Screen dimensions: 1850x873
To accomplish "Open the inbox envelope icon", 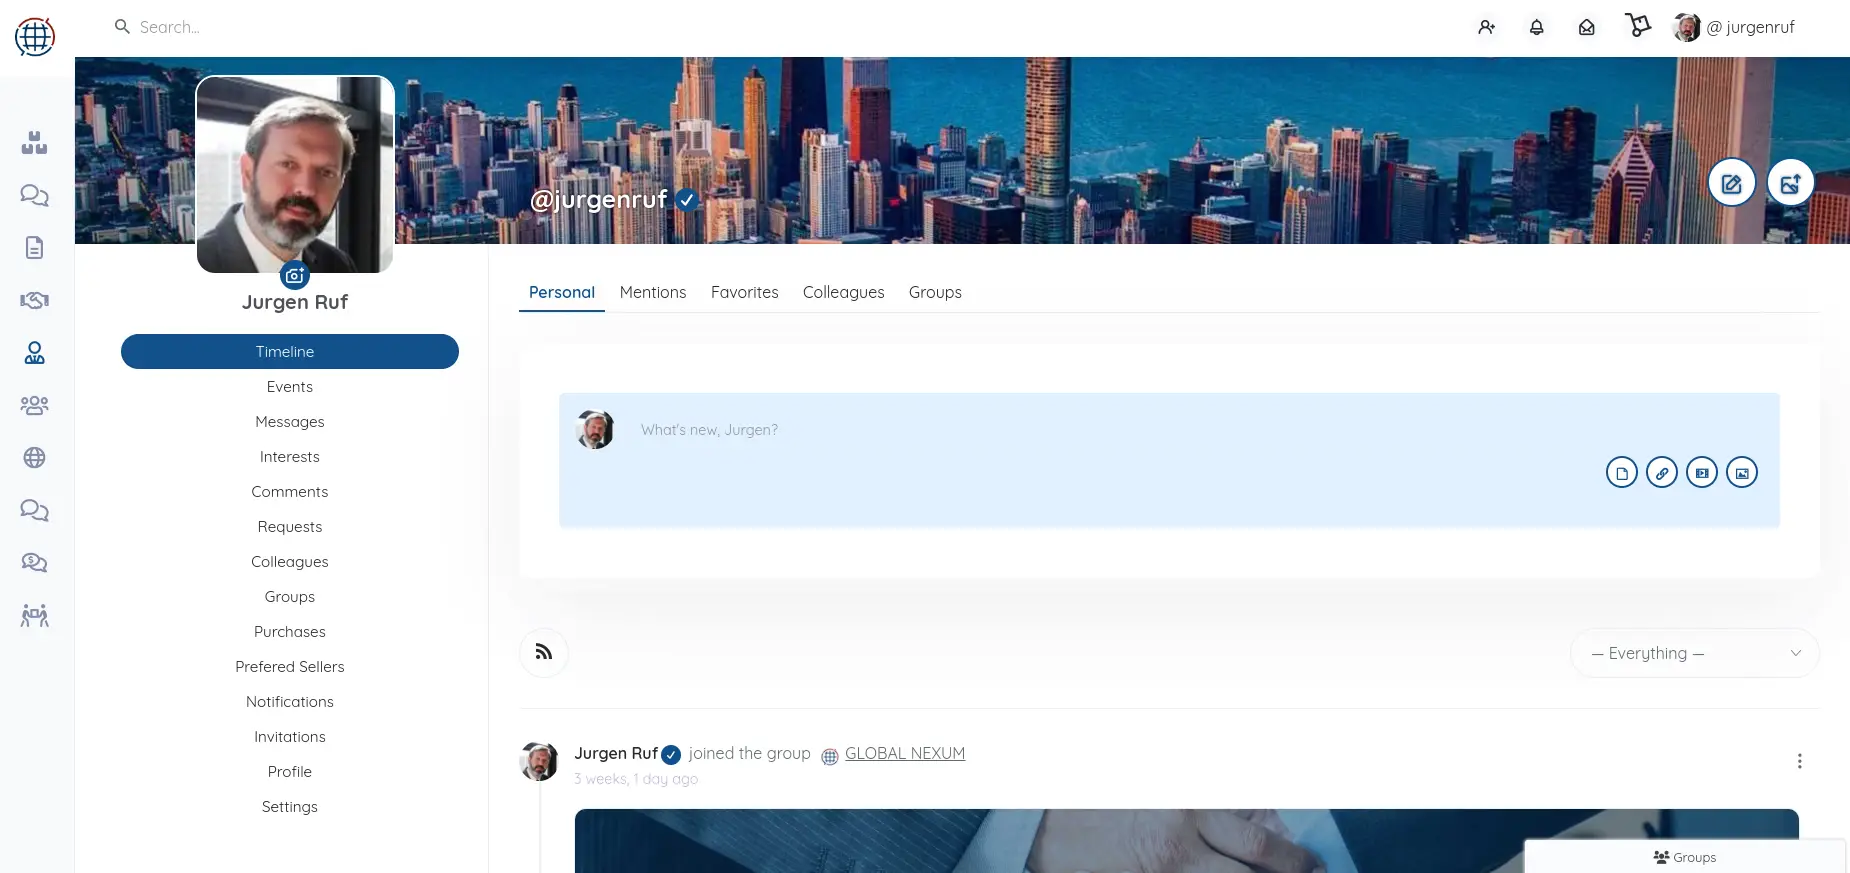I will point(1586,28).
